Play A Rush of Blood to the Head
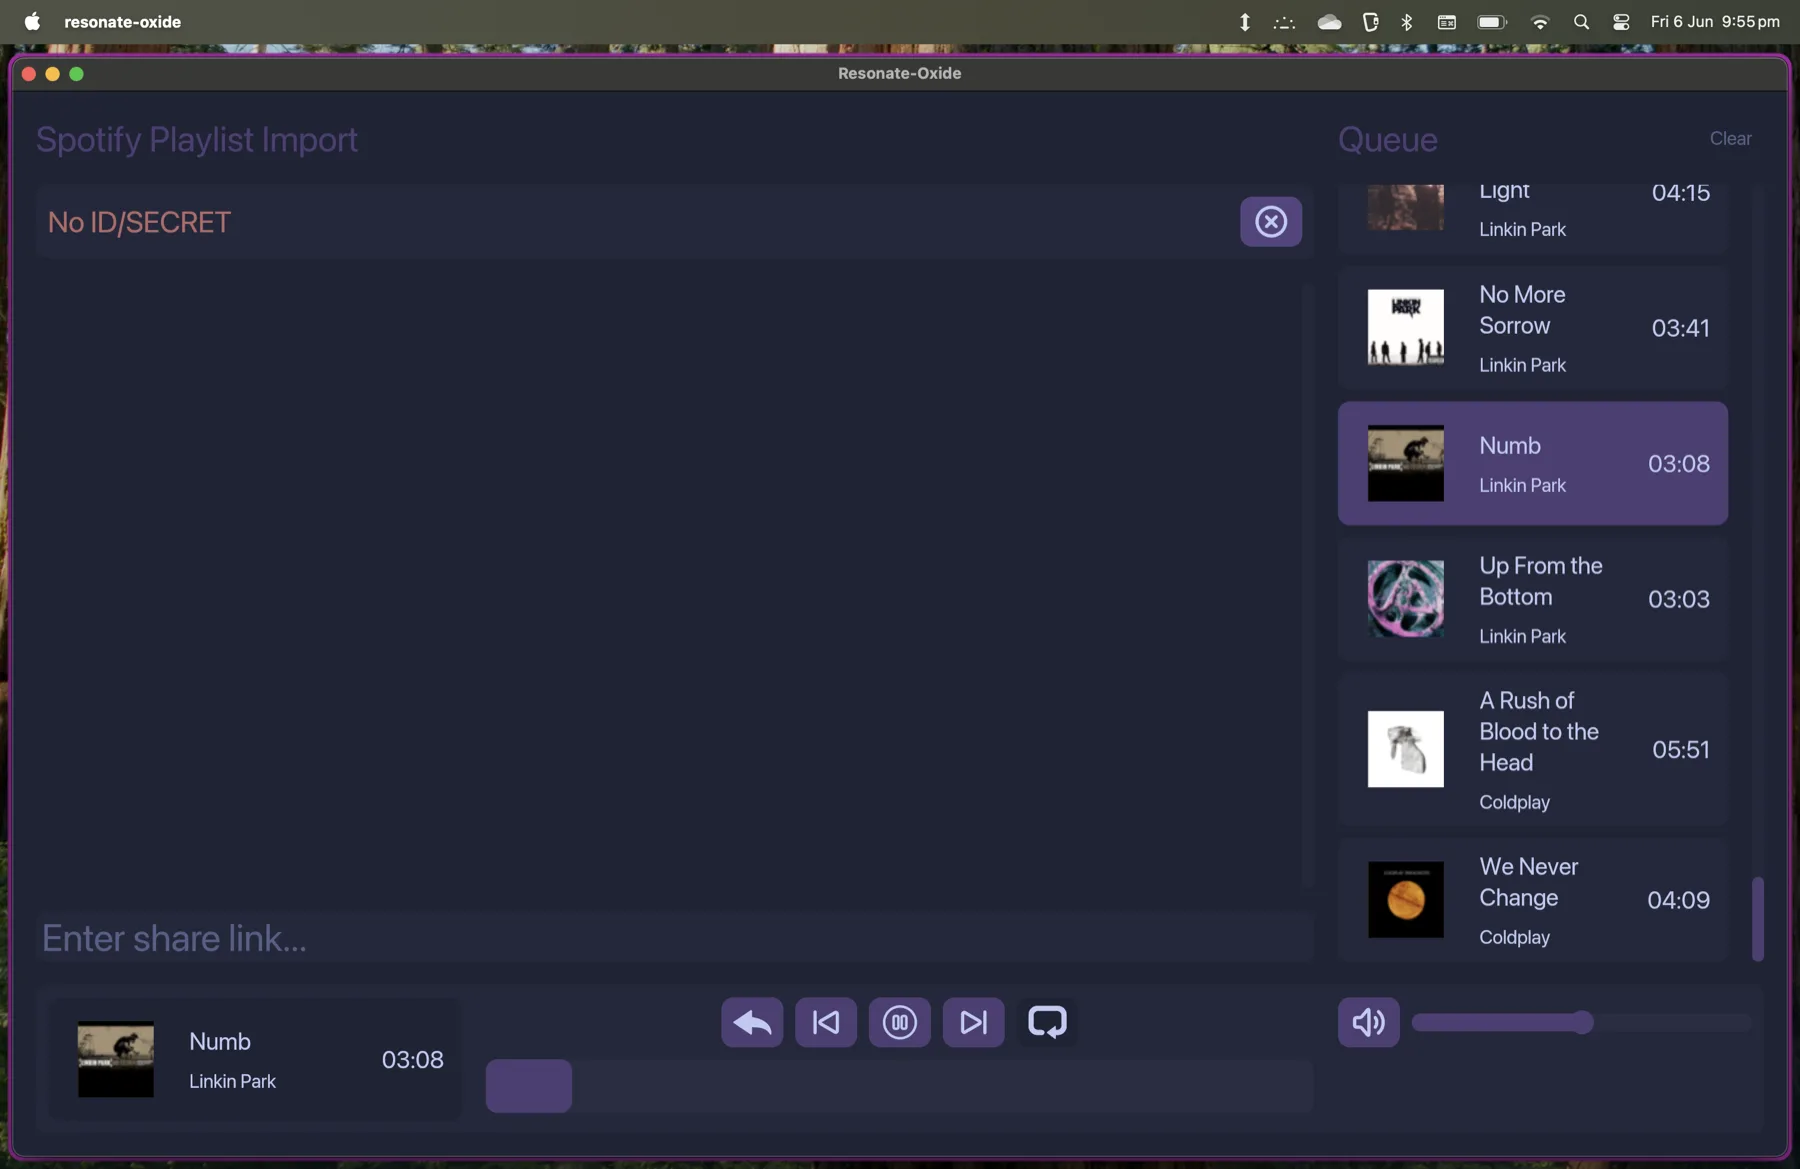This screenshot has height=1169, width=1800. 1532,749
